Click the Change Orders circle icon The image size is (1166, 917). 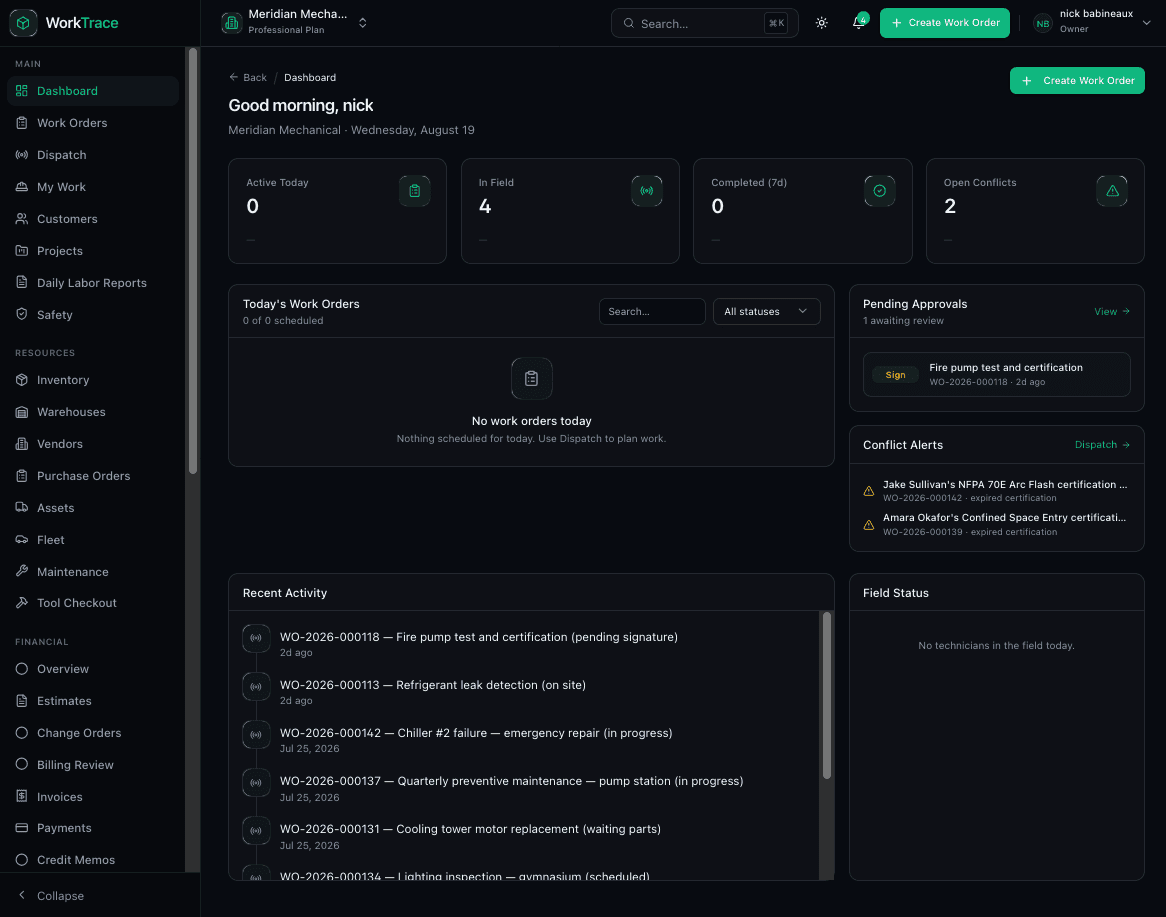pos(22,733)
